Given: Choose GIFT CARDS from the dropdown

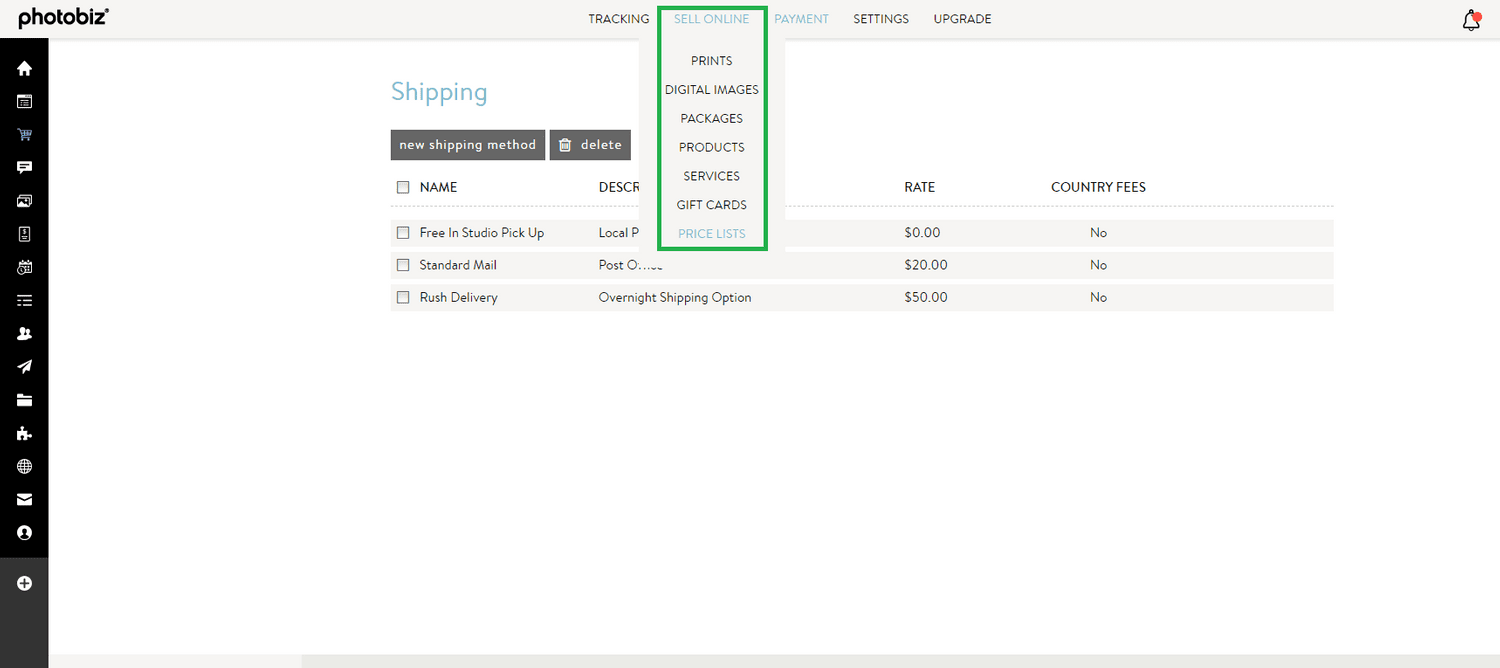Looking at the screenshot, I should pos(712,205).
